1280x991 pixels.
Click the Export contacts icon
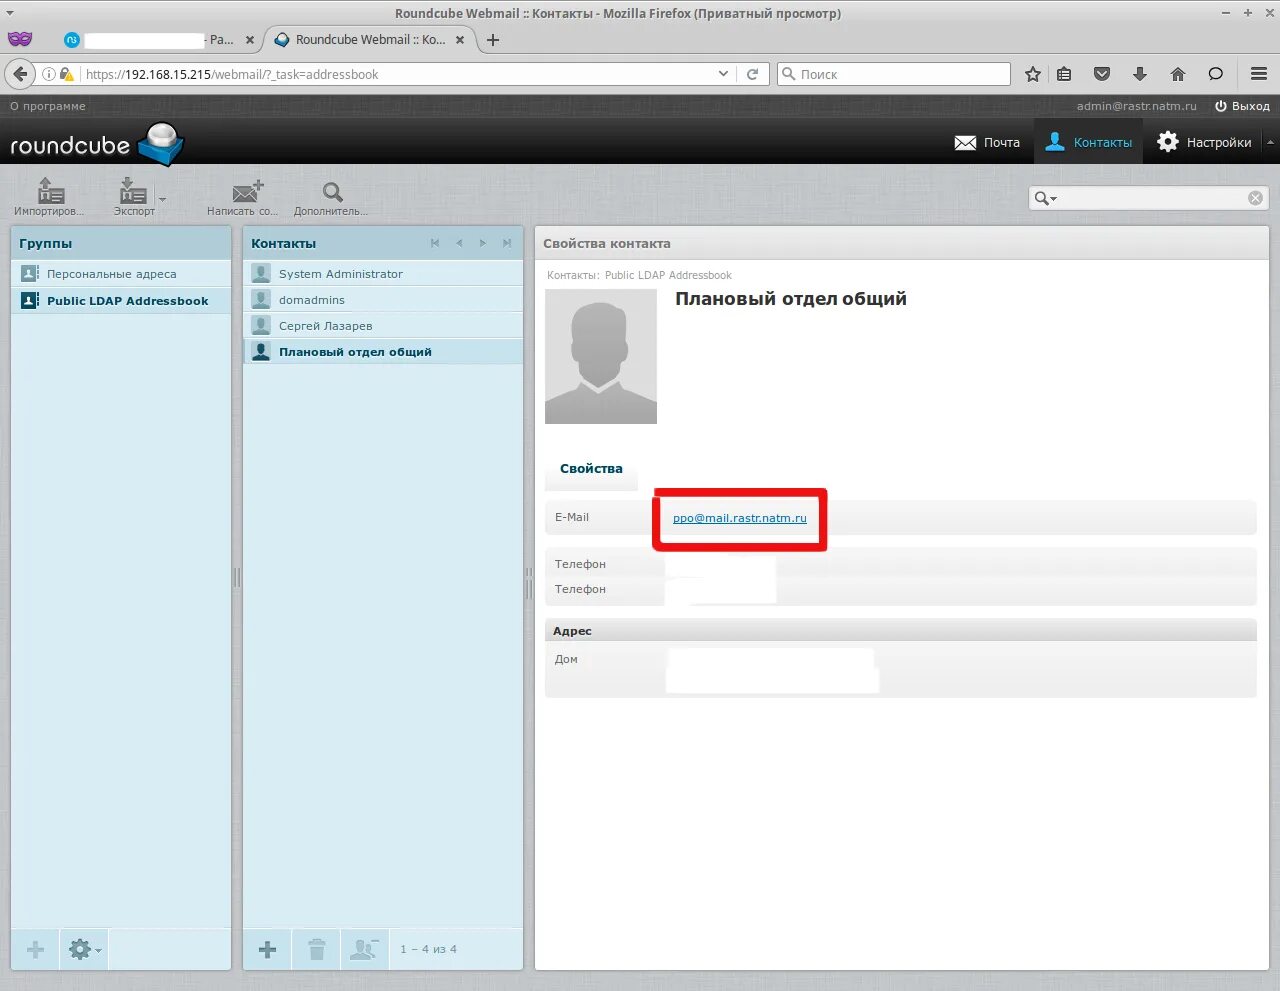coord(134,196)
